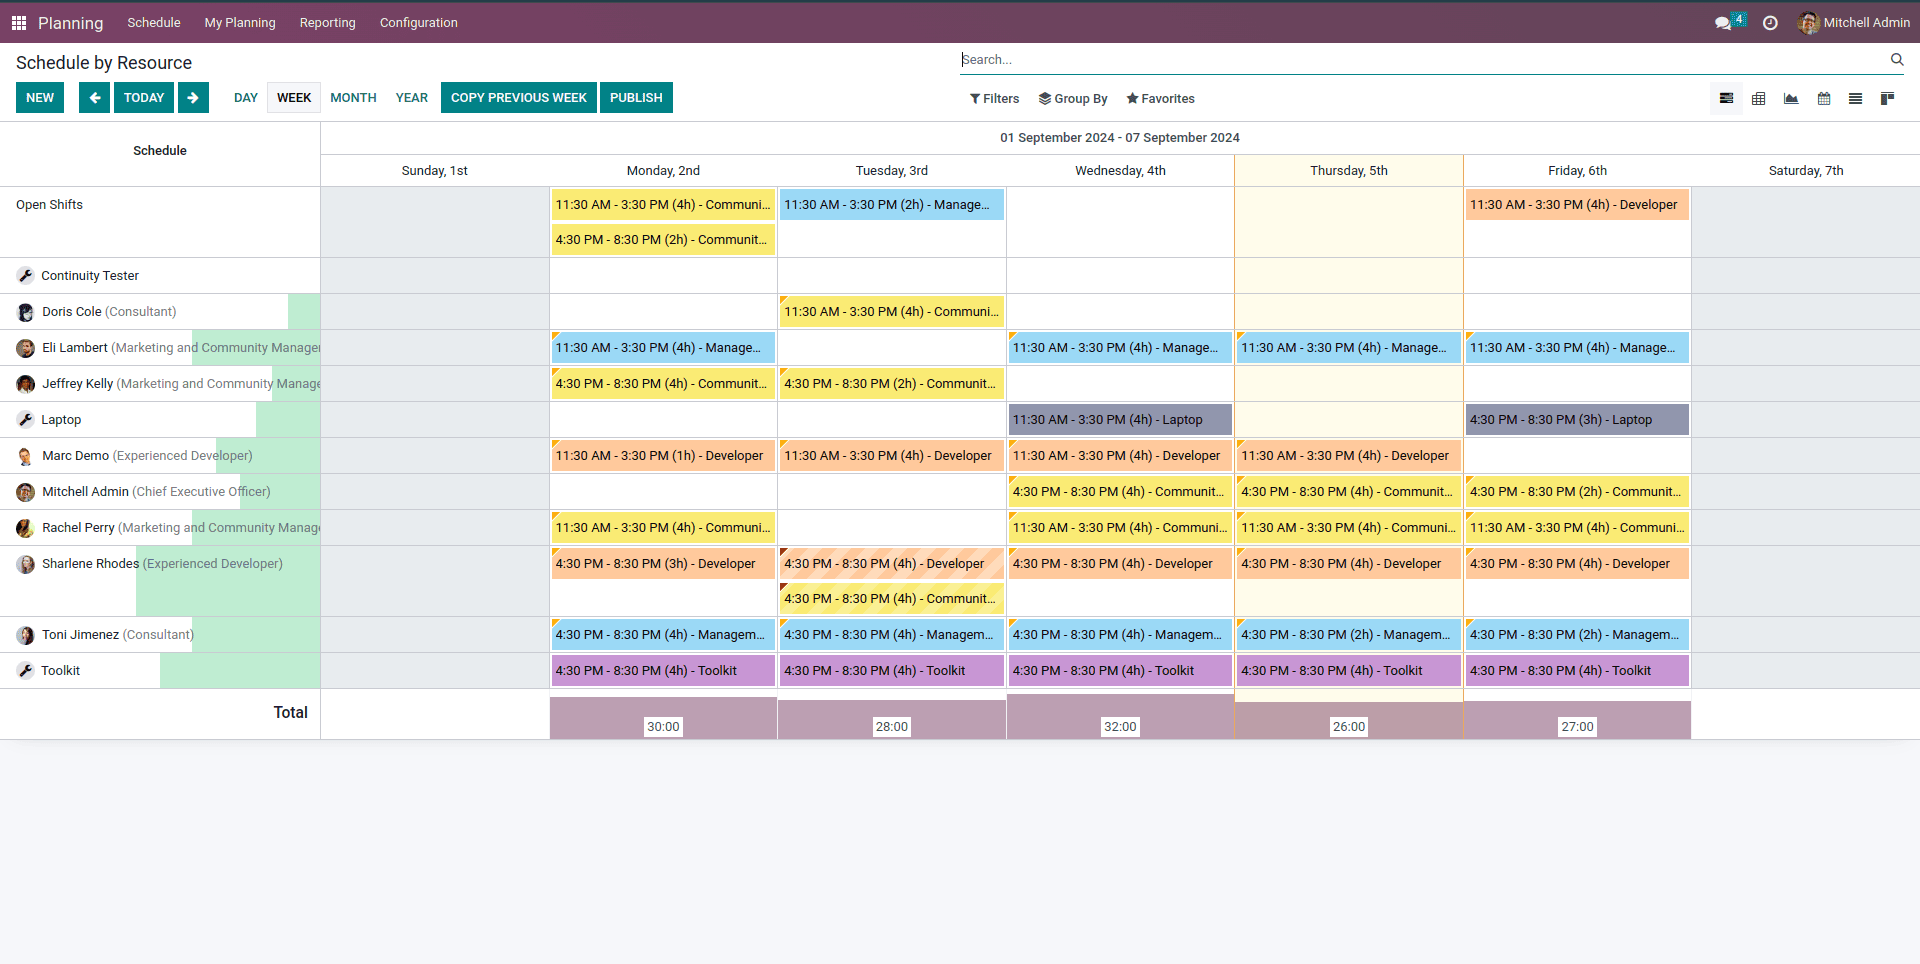This screenshot has height=964, width=1920.
Task: Go to next week with the right arrow
Action: coord(193,97)
